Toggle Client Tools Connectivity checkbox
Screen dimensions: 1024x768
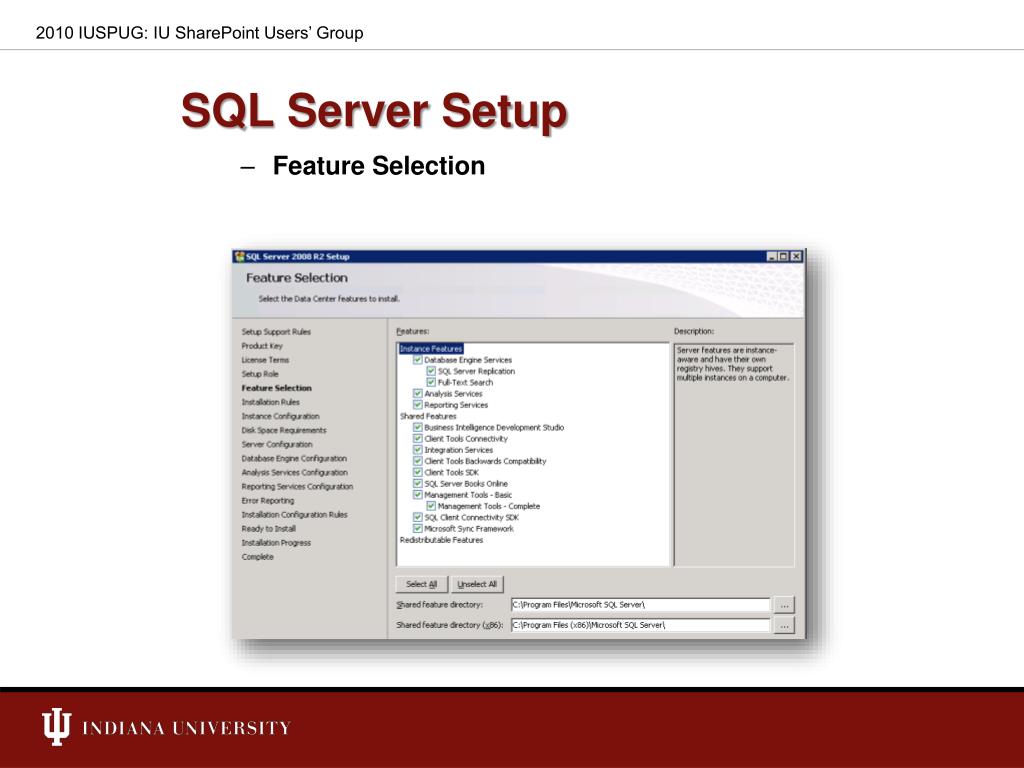(x=418, y=439)
